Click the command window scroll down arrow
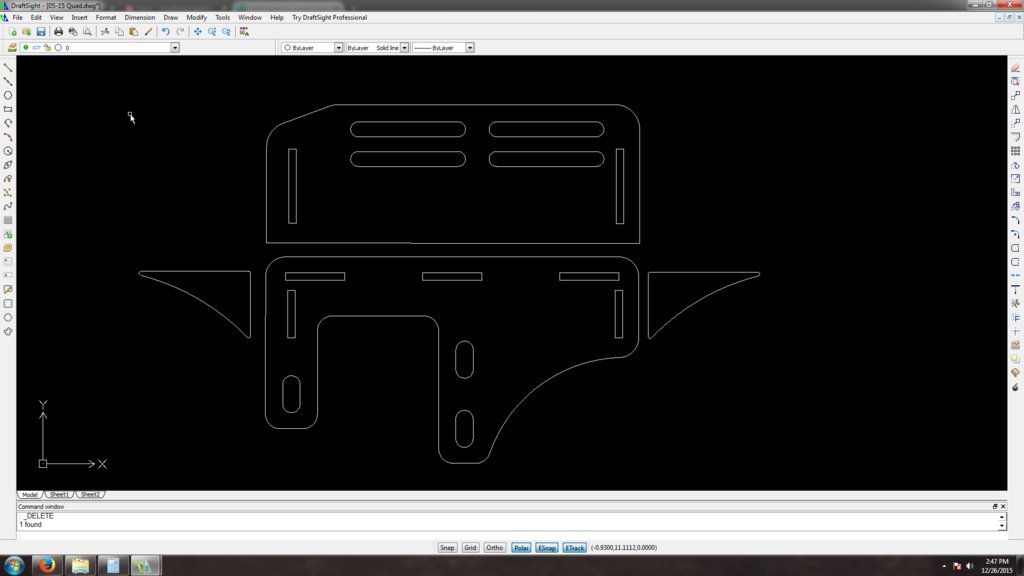The width and height of the screenshot is (1024, 576). tap(1002, 526)
